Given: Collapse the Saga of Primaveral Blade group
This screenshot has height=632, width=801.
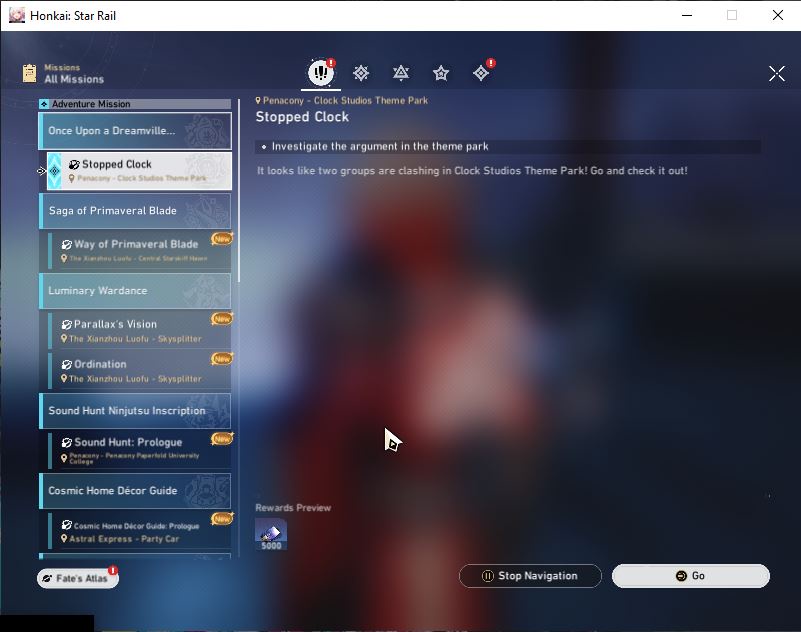Looking at the screenshot, I should click(x=135, y=210).
